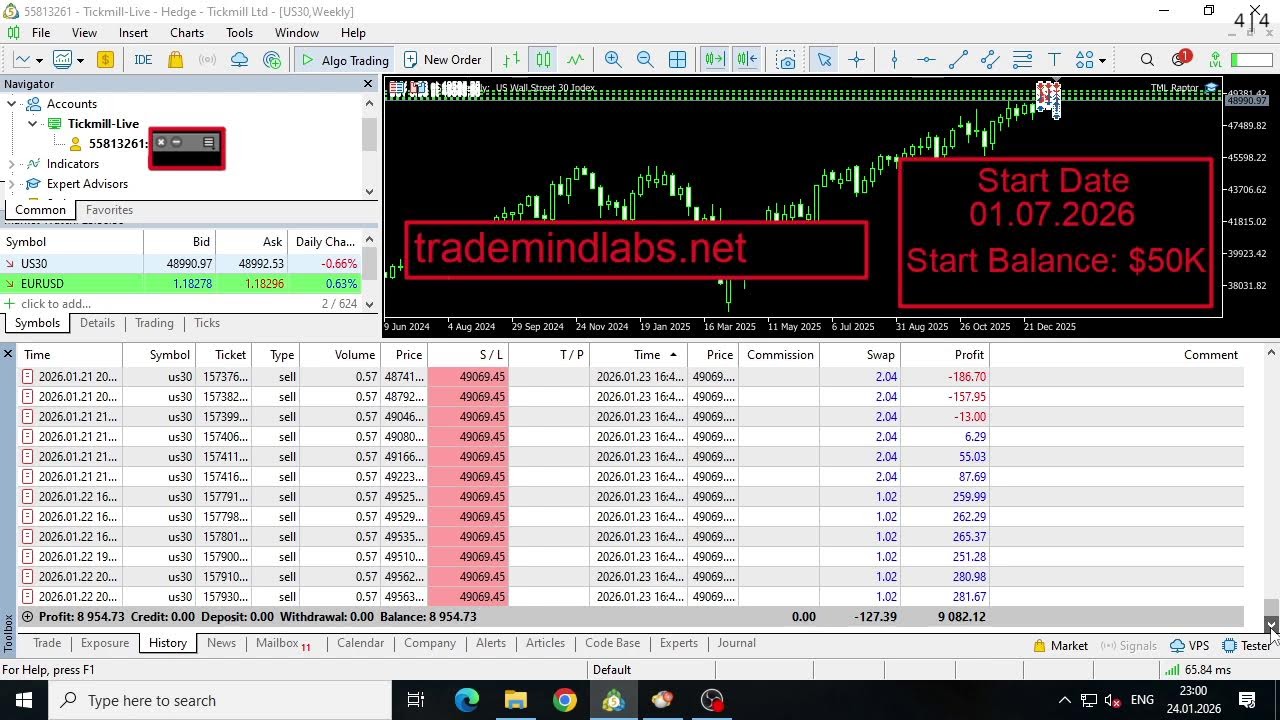The width and height of the screenshot is (1280, 720).
Task: Open chart type dropdown arrow
Action: (37, 60)
